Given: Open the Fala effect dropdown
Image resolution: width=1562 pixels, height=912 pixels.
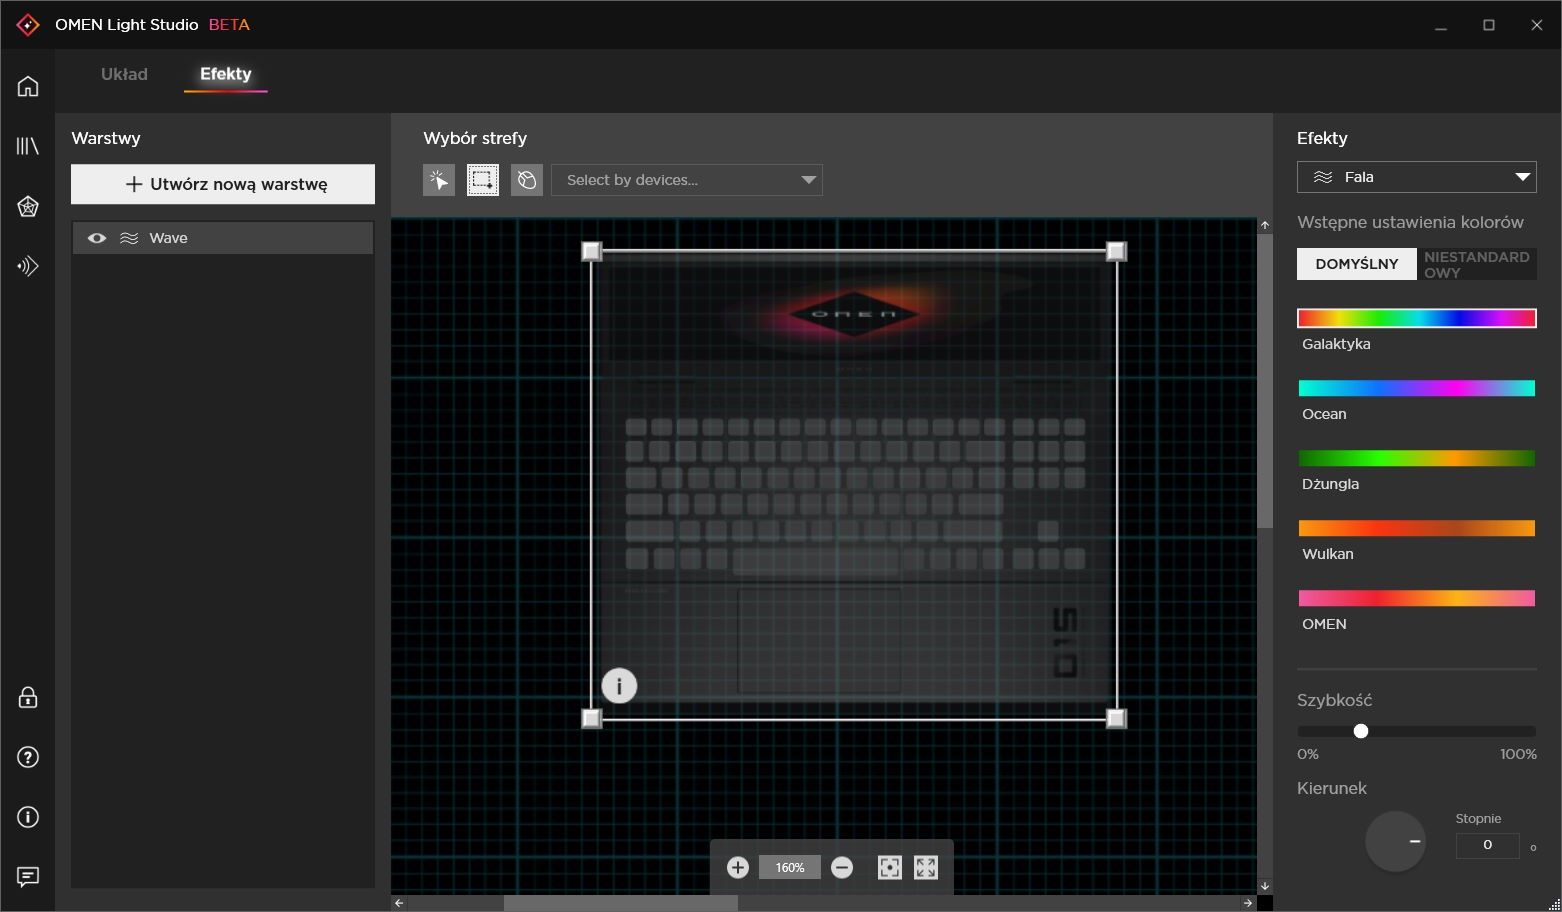Looking at the screenshot, I should tap(1417, 177).
